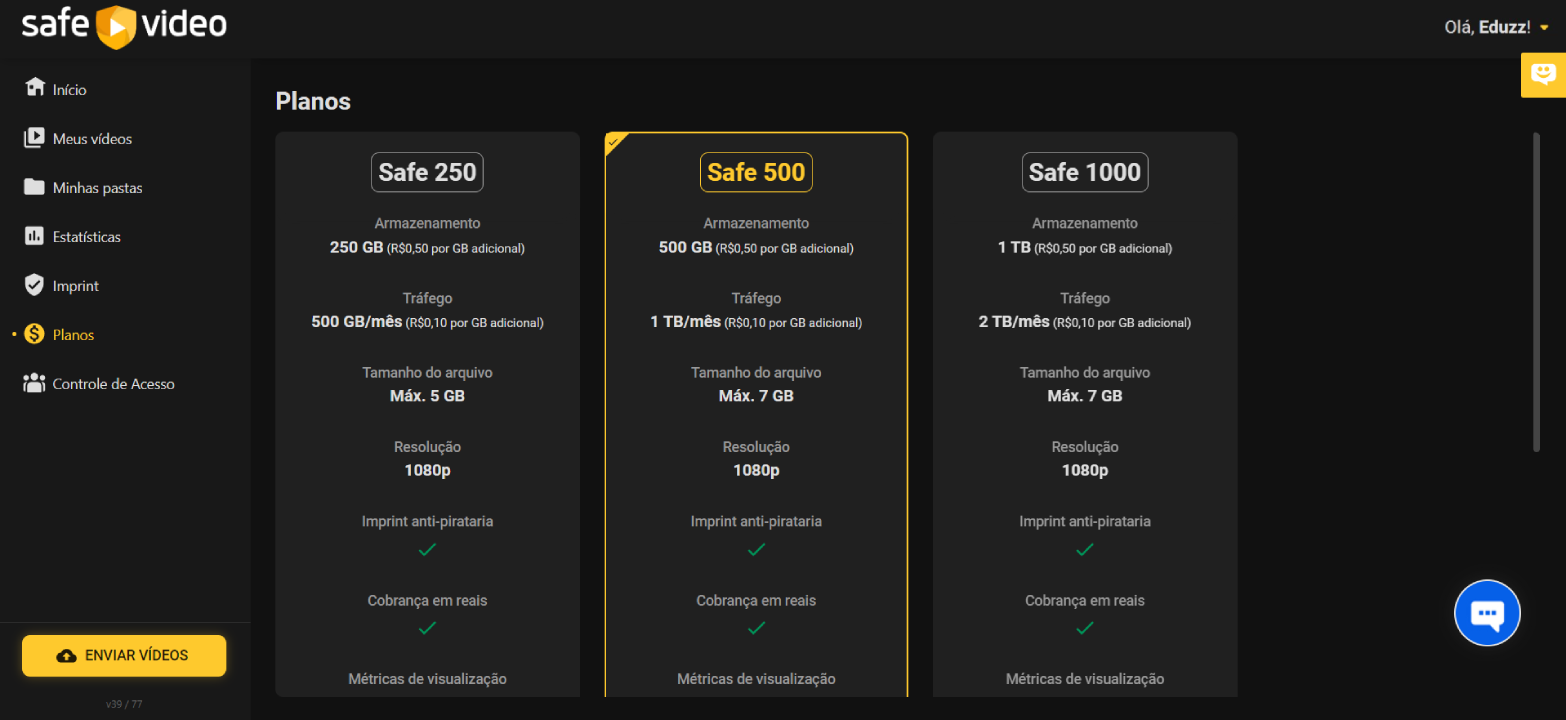Click the selected-plan checkmark corner badge

tap(614, 142)
